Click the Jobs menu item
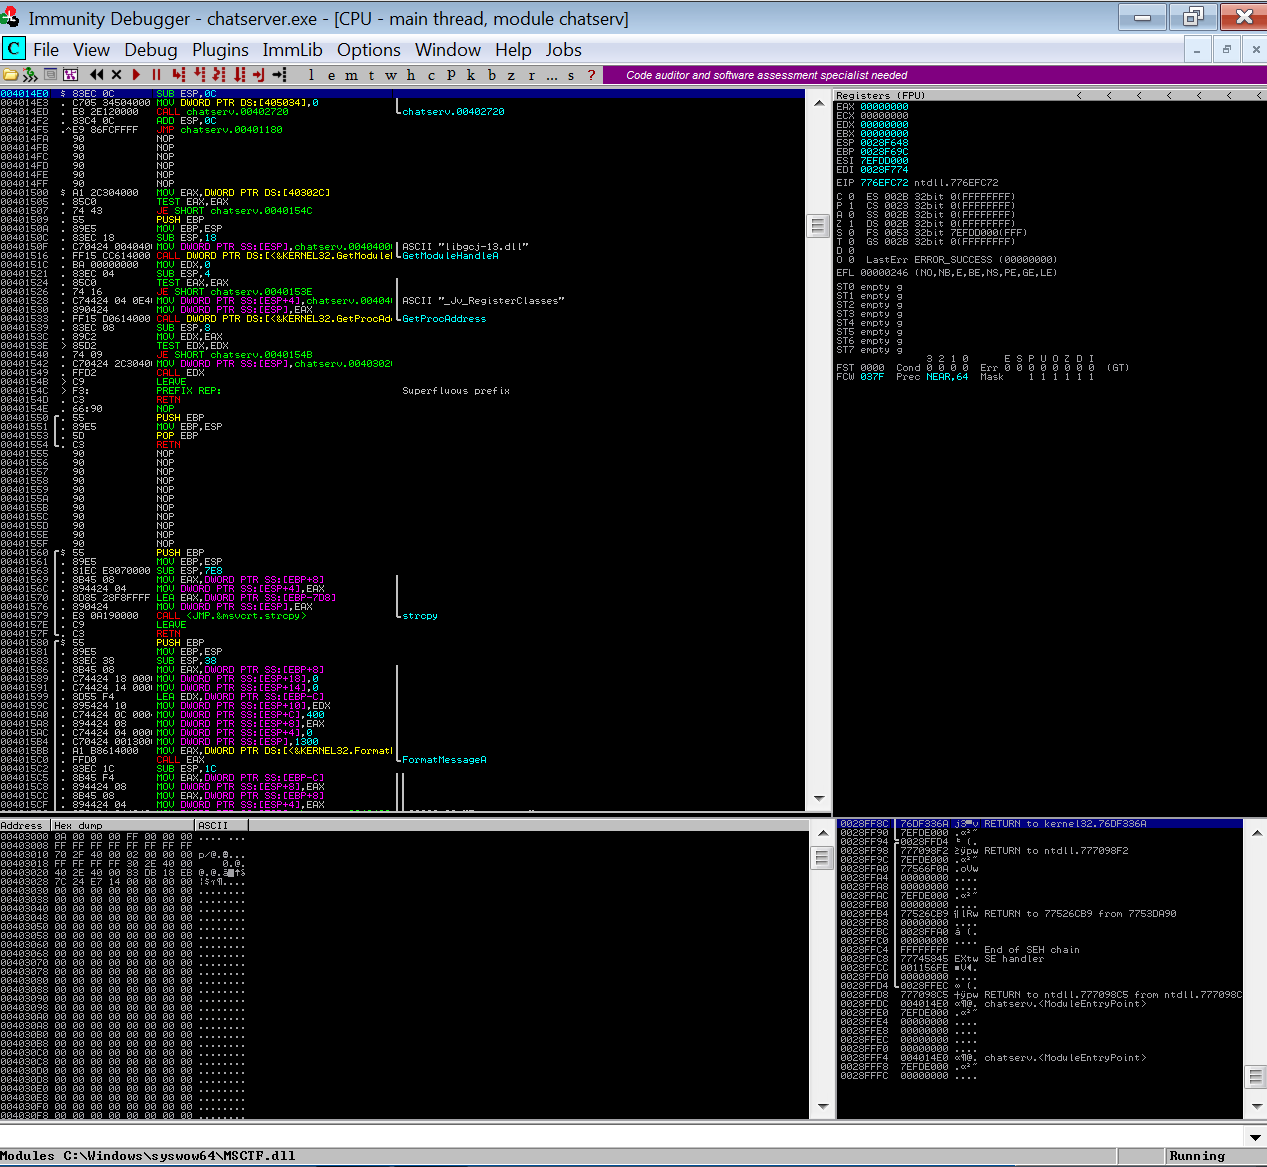The image size is (1267, 1167). coord(563,49)
